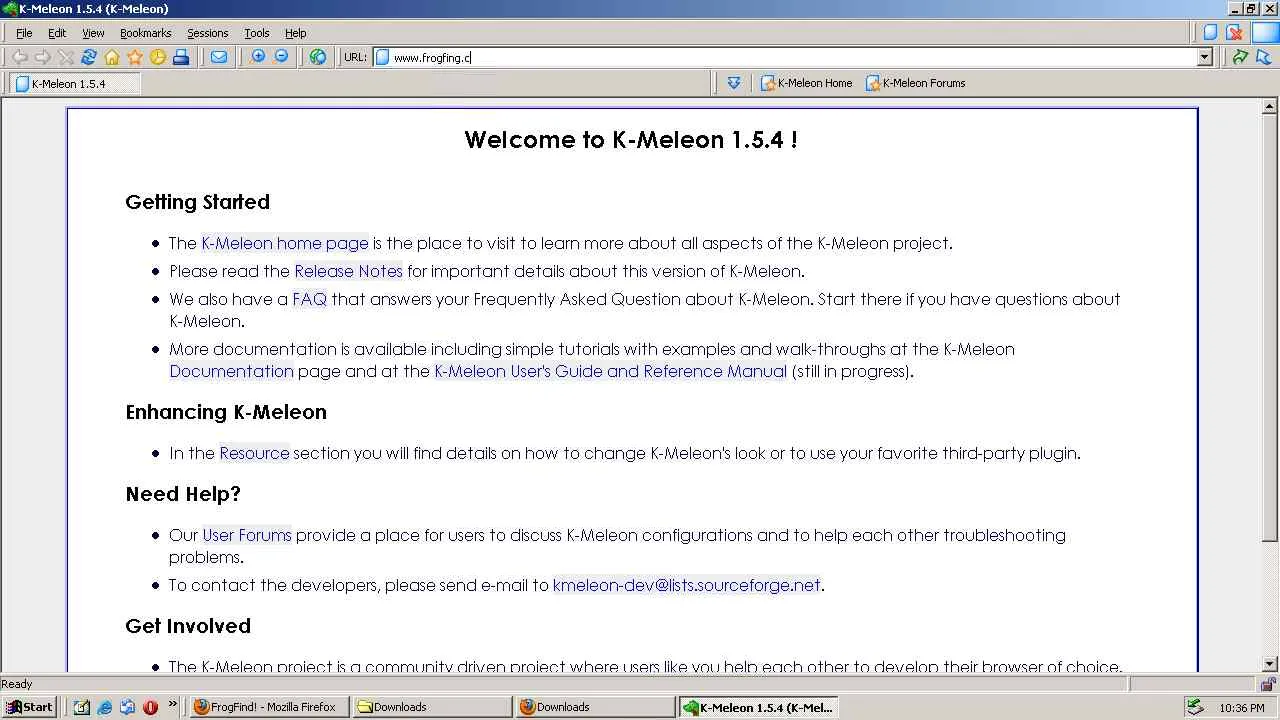Open the View menu
This screenshot has height=720, width=1280.
click(93, 33)
